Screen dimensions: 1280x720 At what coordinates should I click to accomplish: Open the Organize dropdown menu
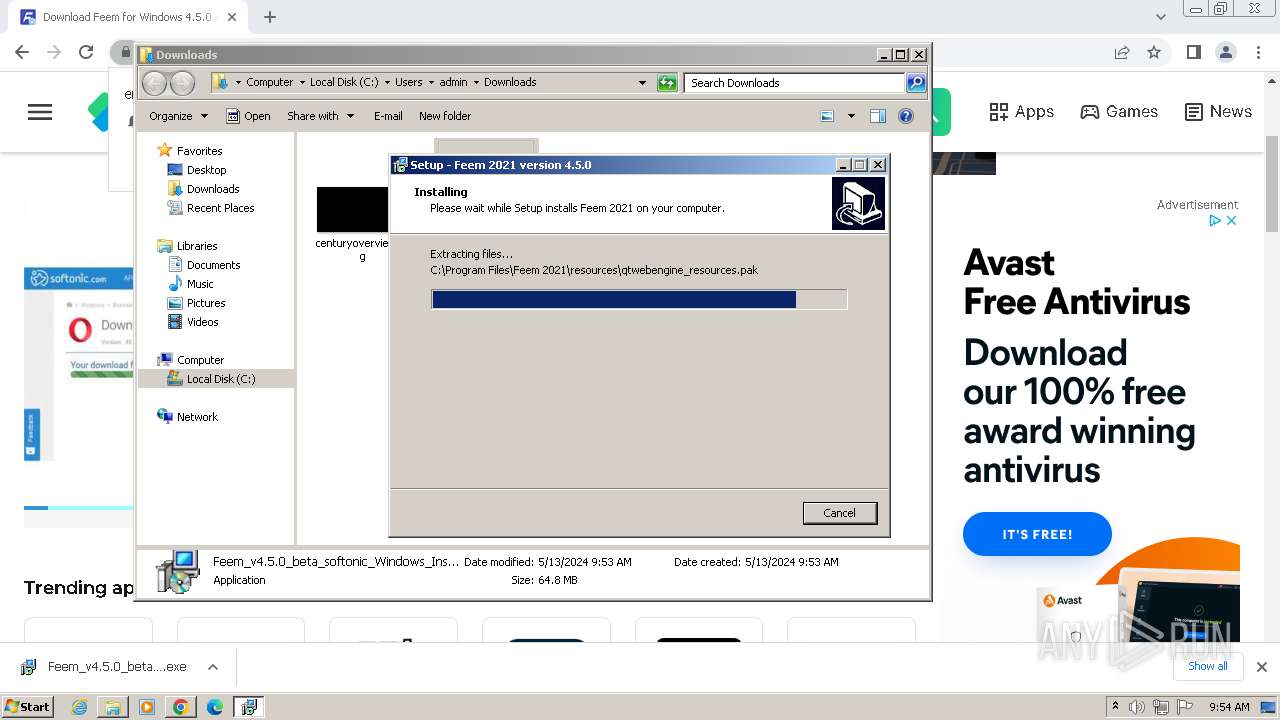(178, 116)
